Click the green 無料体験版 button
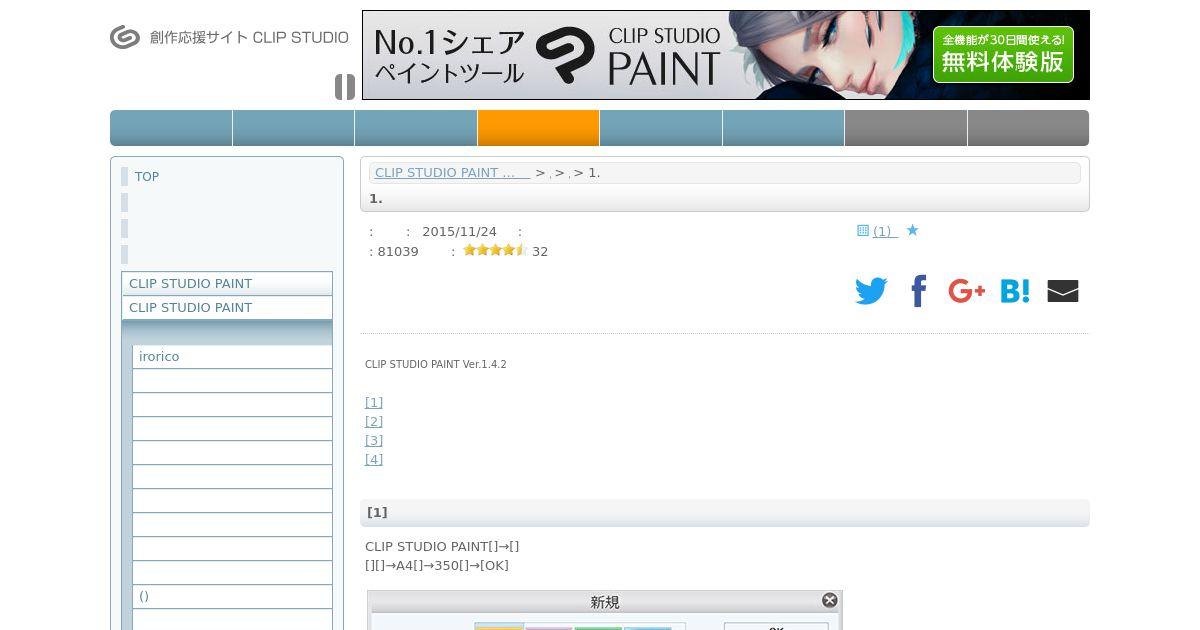 pos(1003,54)
